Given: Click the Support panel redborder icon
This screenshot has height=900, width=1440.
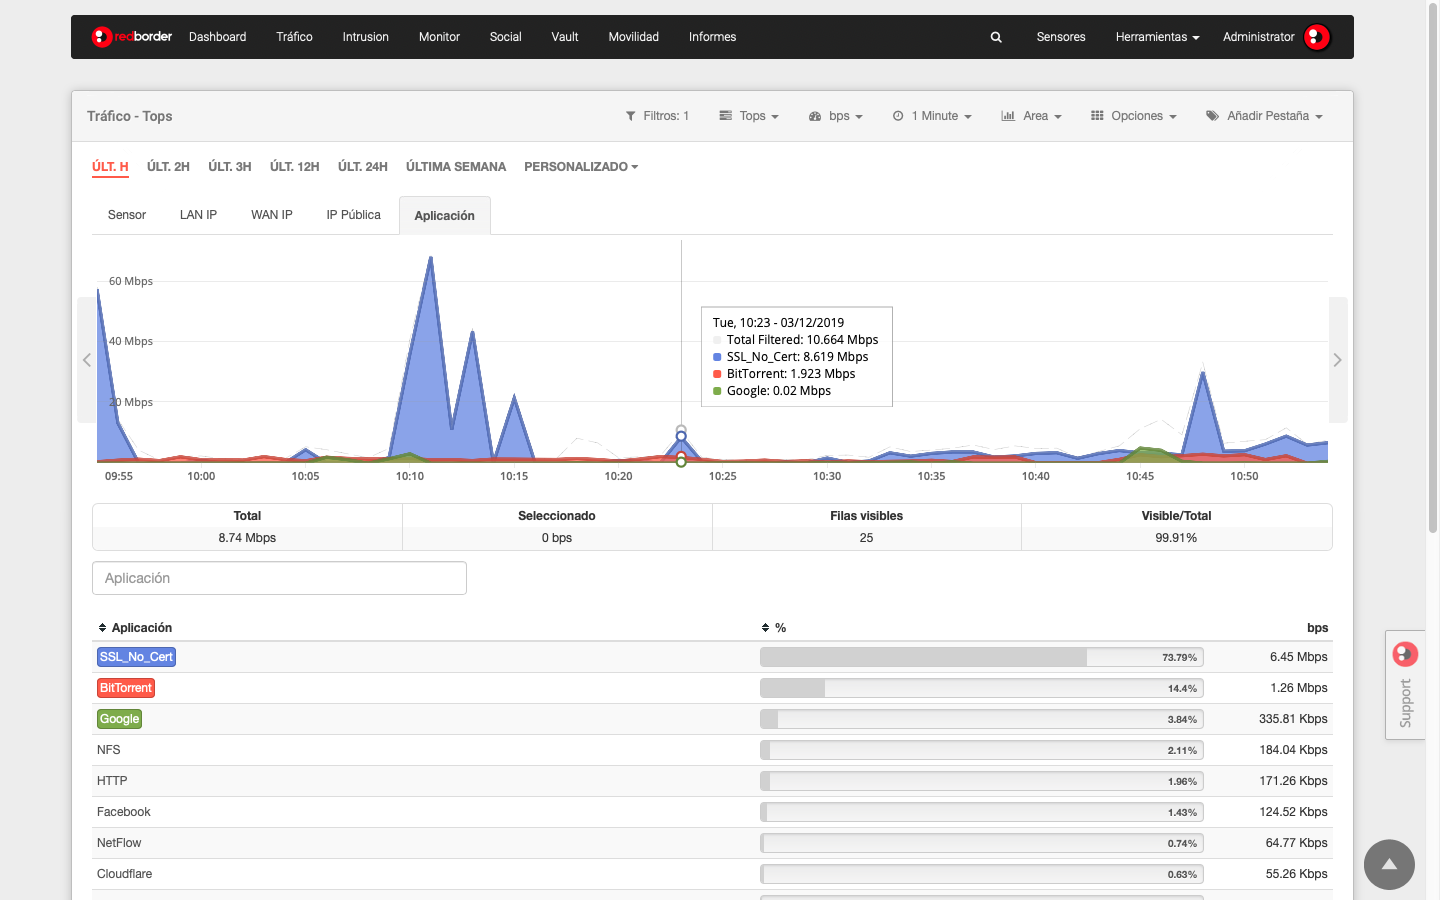Looking at the screenshot, I should pos(1405,654).
